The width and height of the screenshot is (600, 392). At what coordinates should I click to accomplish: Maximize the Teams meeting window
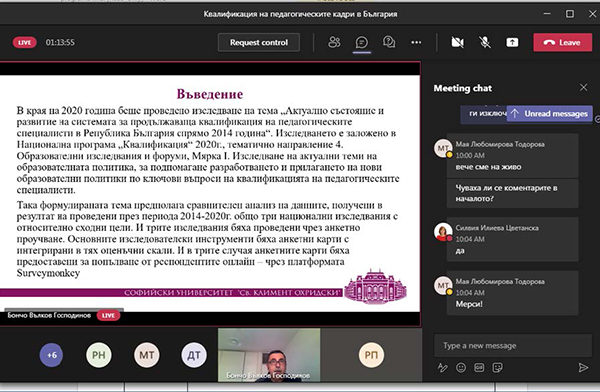[x=570, y=14]
